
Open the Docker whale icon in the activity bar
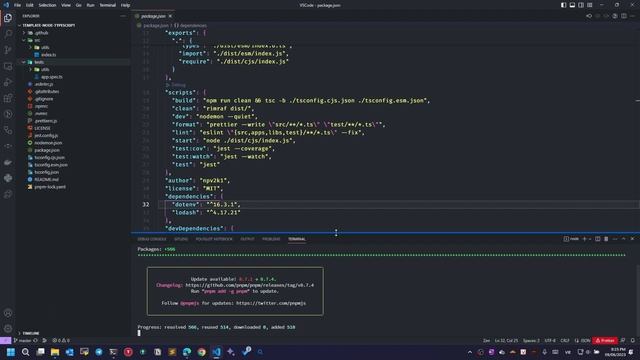[8, 162]
